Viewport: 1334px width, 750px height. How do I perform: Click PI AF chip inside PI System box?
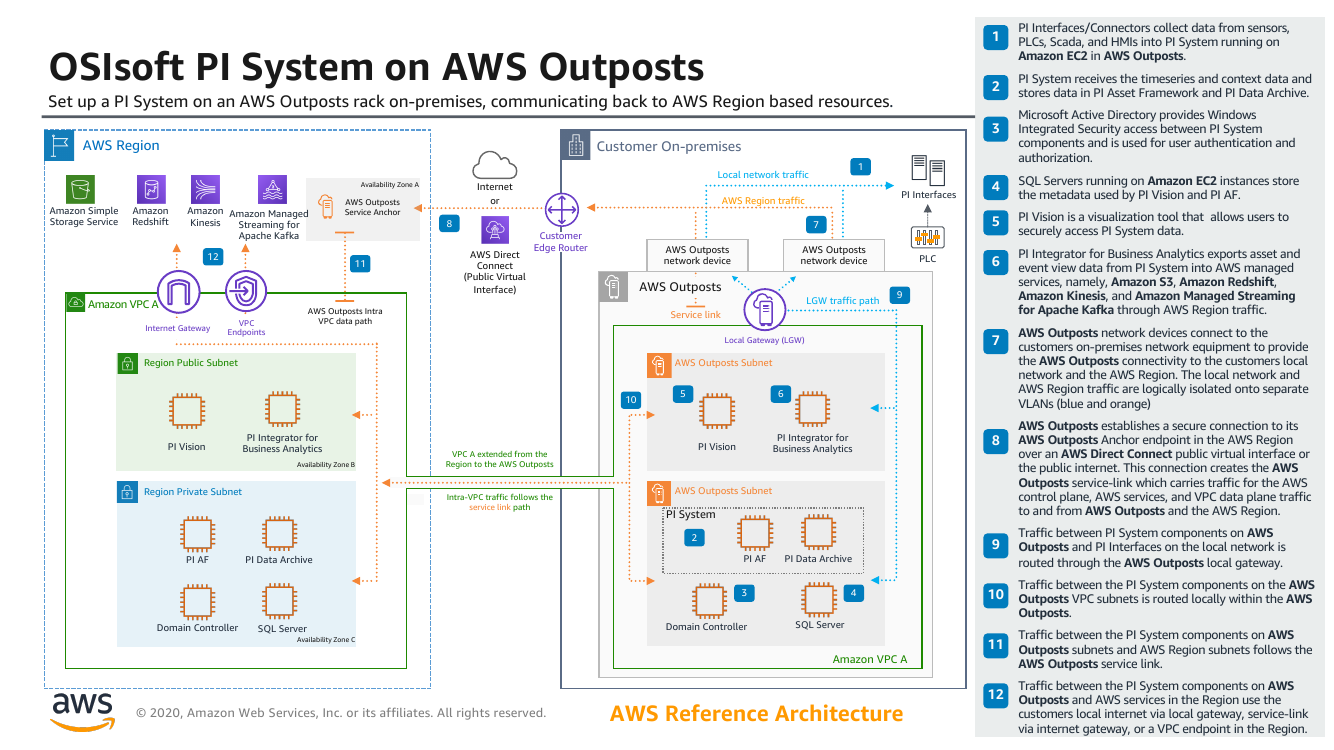754,534
